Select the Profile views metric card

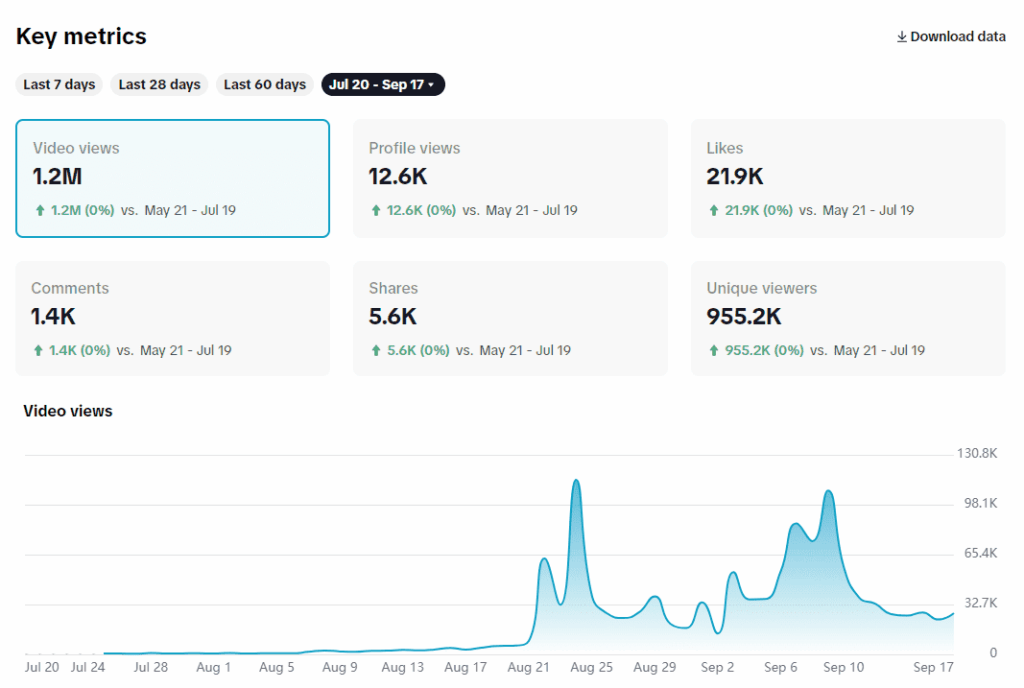510,178
